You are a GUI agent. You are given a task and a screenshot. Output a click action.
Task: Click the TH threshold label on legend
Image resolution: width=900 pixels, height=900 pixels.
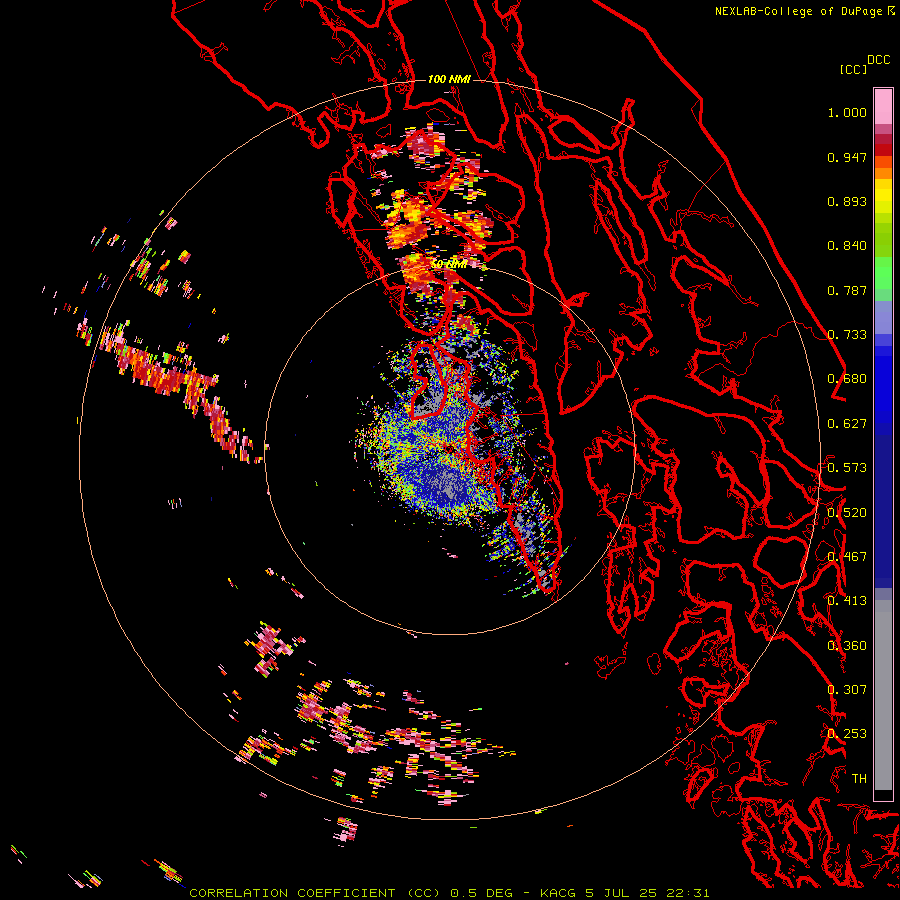click(x=859, y=779)
